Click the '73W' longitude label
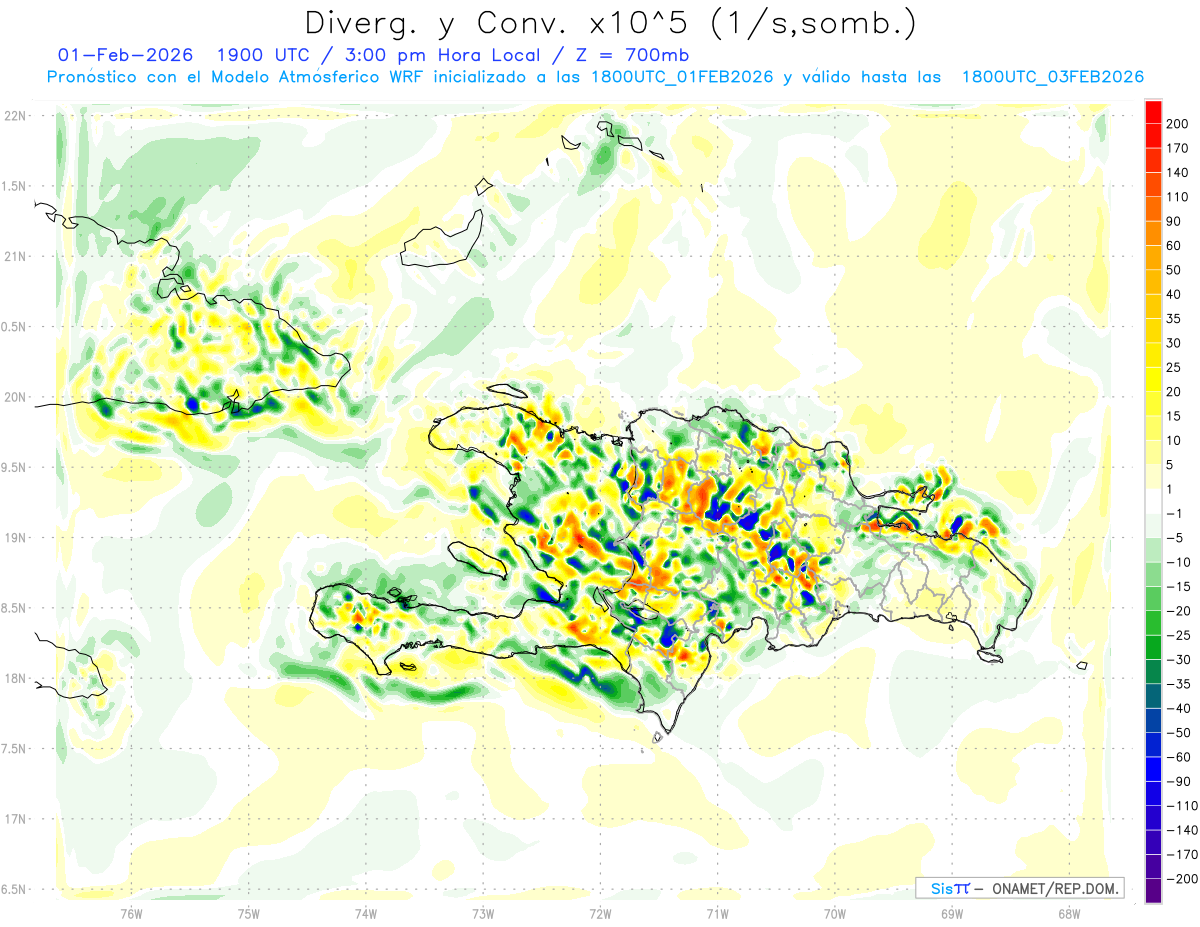Viewport: 1200px width, 927px height. click(x=483, y=913)
